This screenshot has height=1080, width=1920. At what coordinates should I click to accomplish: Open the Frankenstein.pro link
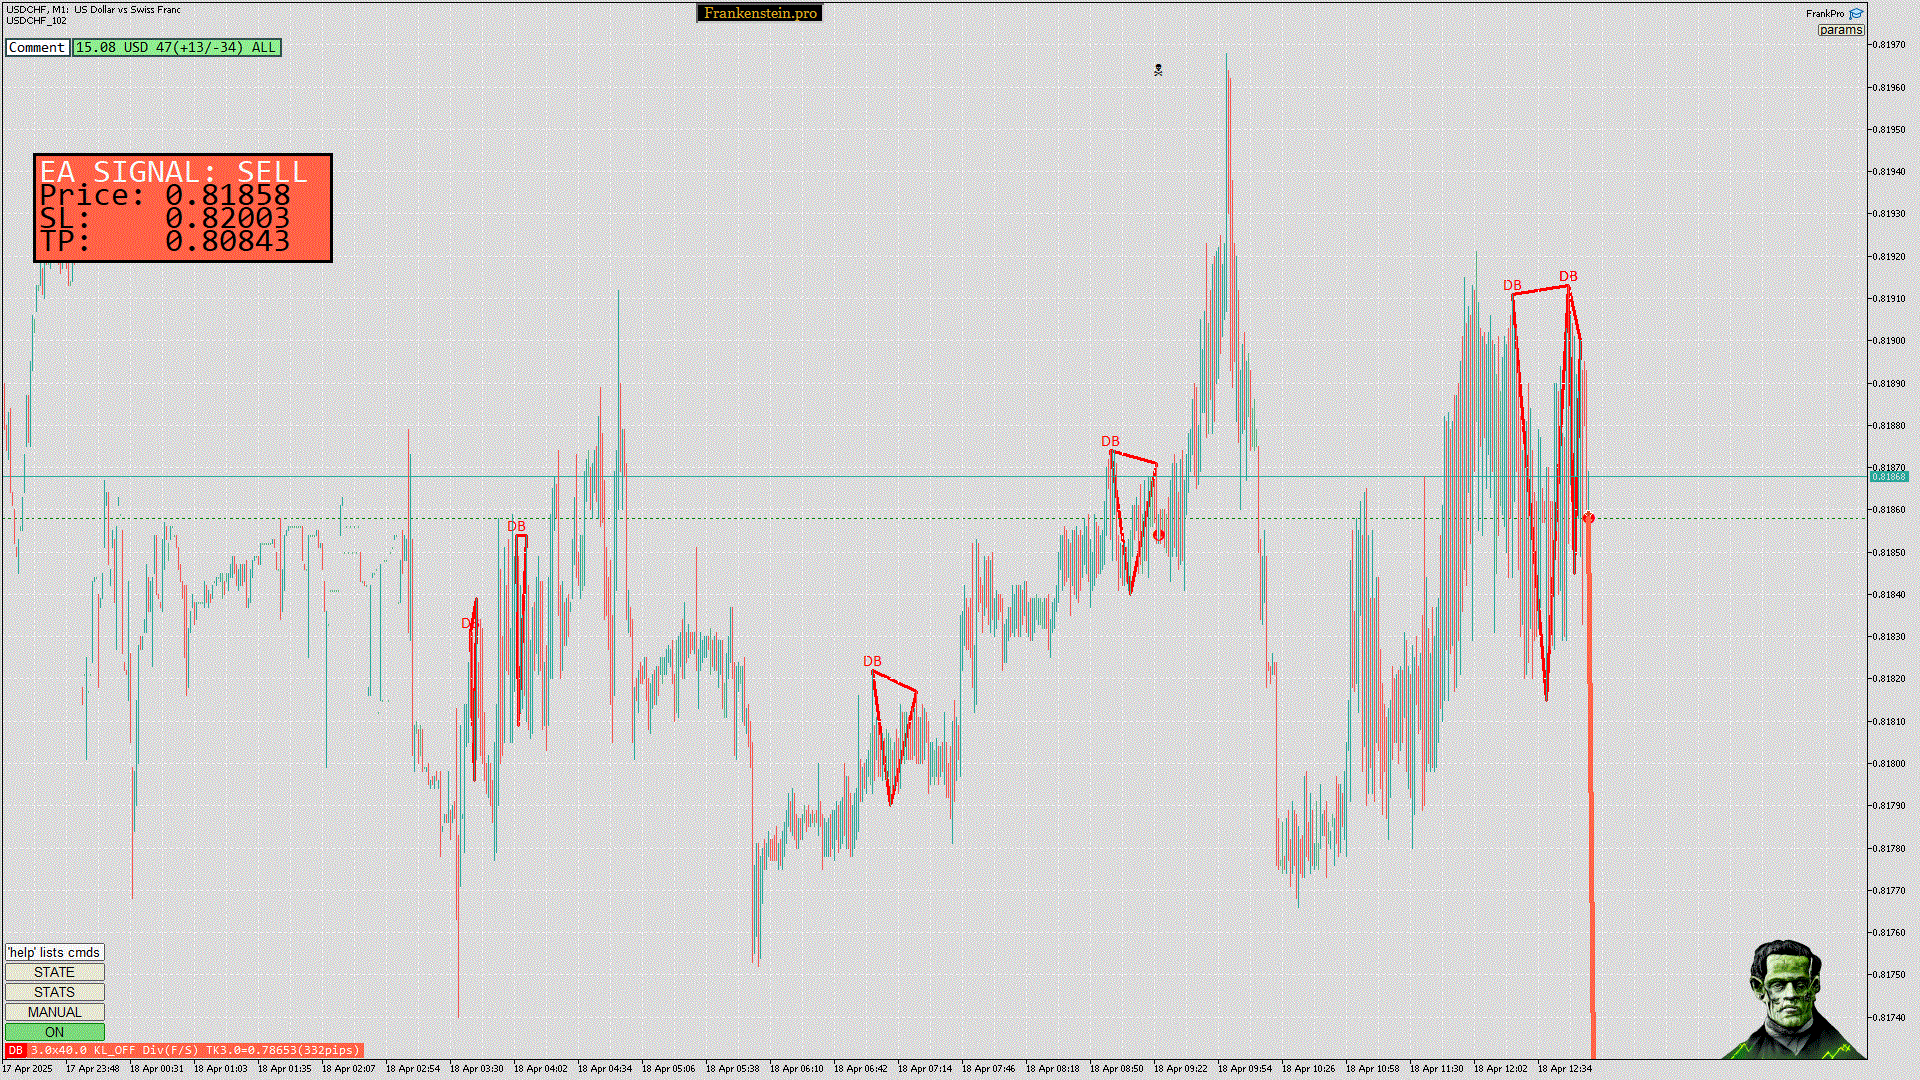tap(760, 13)
